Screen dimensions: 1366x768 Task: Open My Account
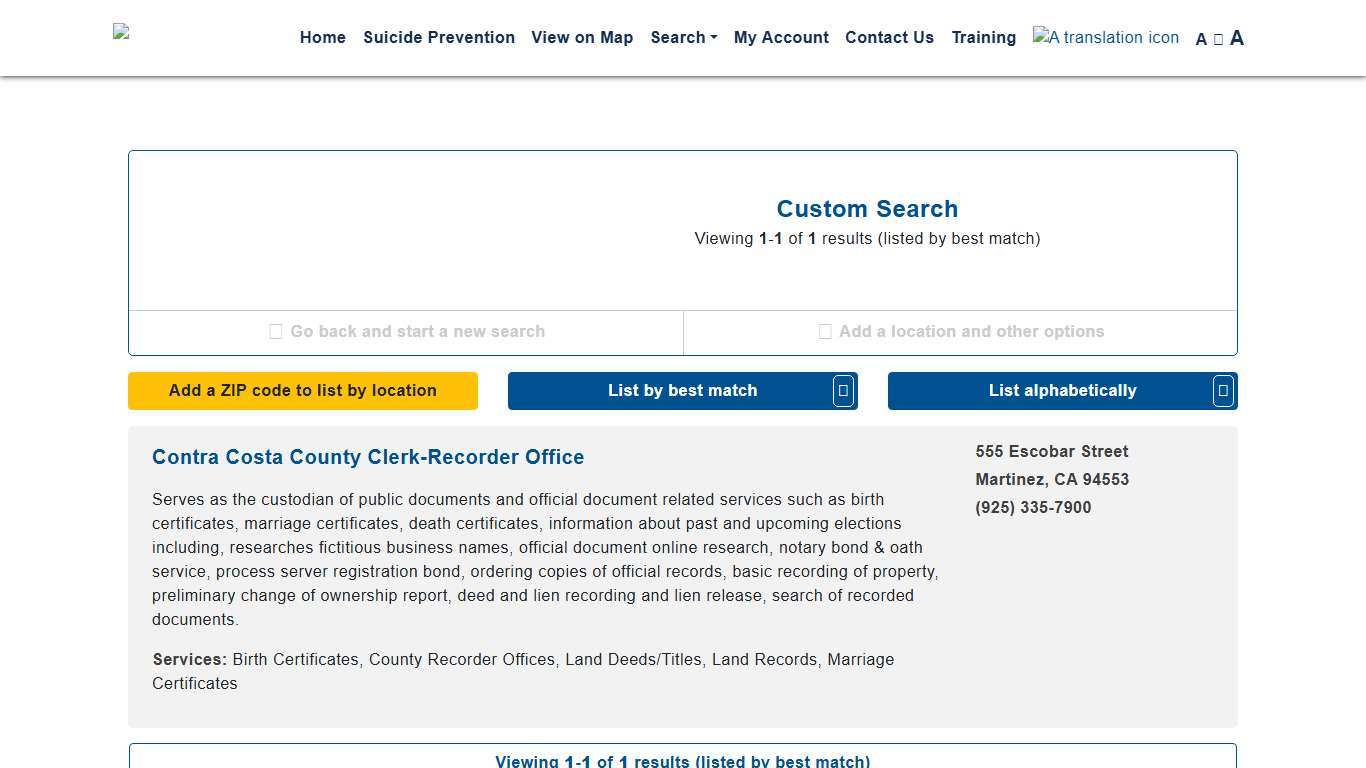click(781, 38)
